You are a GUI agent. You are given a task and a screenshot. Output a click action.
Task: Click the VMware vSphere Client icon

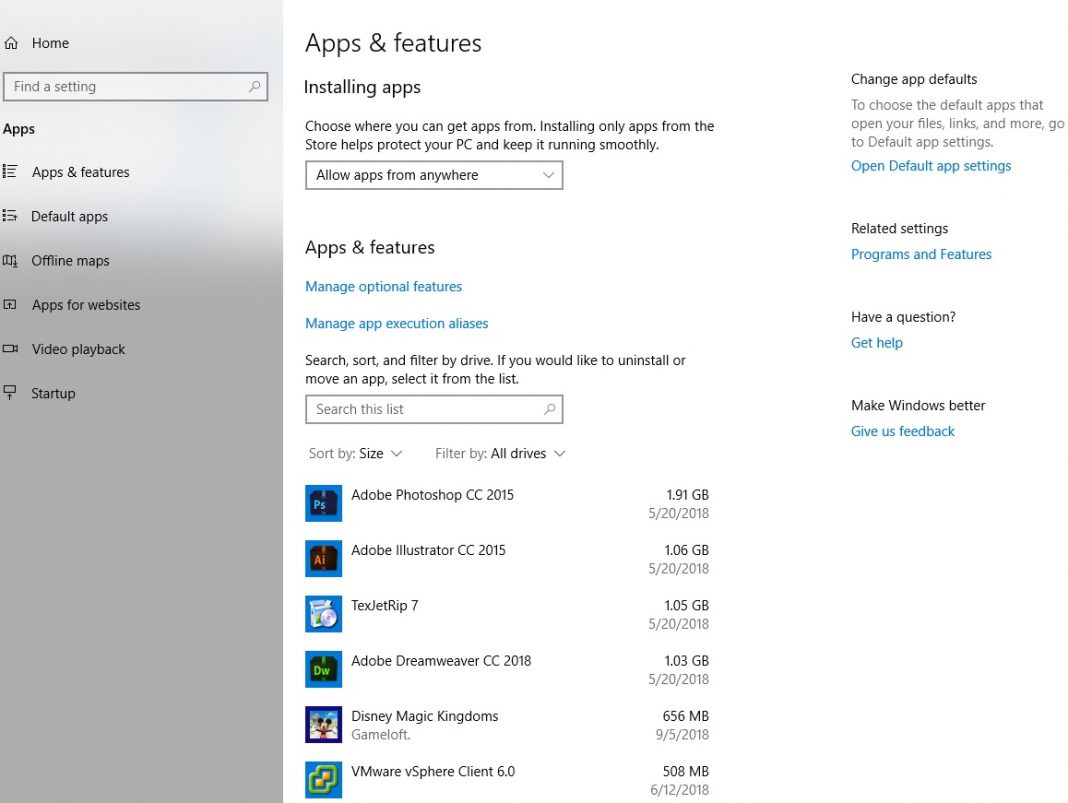coord(323,780)
